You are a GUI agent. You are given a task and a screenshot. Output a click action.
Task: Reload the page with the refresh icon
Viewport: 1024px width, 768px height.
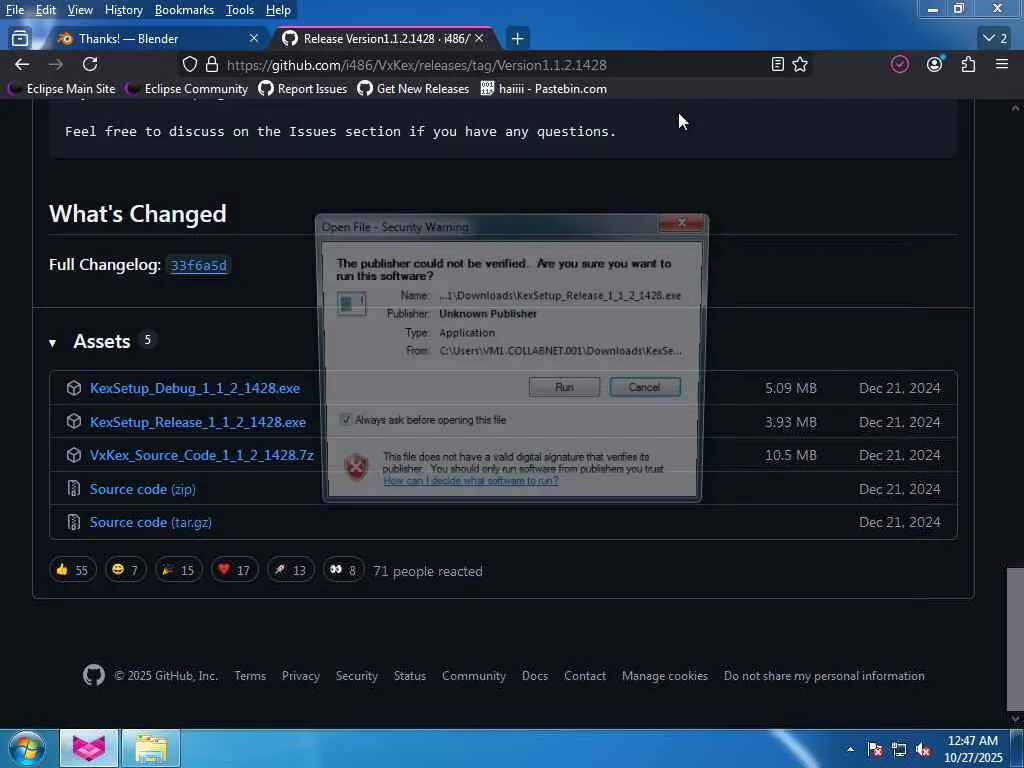click(x=90, y=65)
